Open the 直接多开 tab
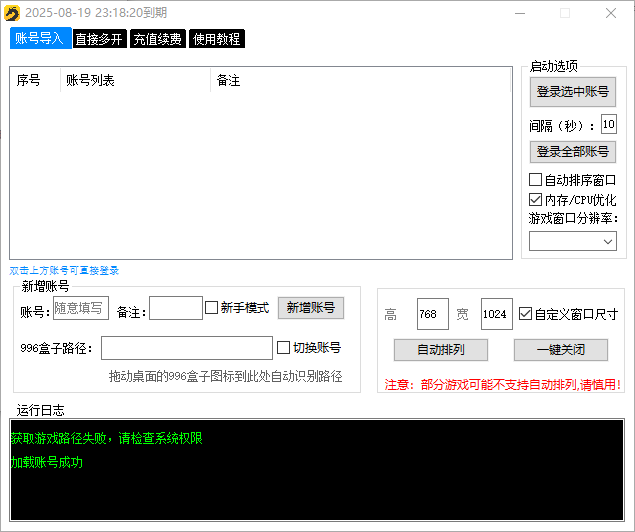635x532 pixels. point(99,39)
